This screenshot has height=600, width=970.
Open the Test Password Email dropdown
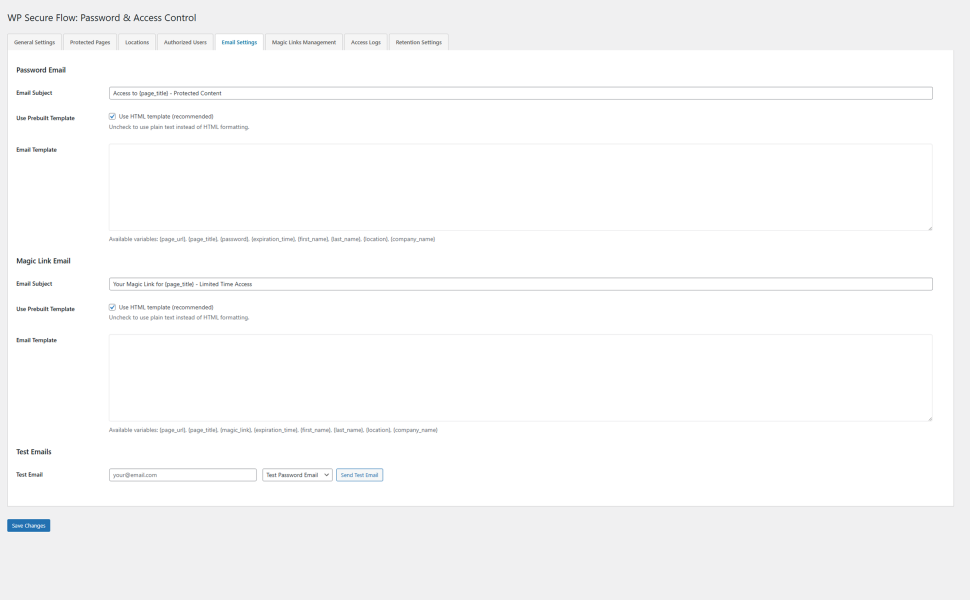coord(297,475)
